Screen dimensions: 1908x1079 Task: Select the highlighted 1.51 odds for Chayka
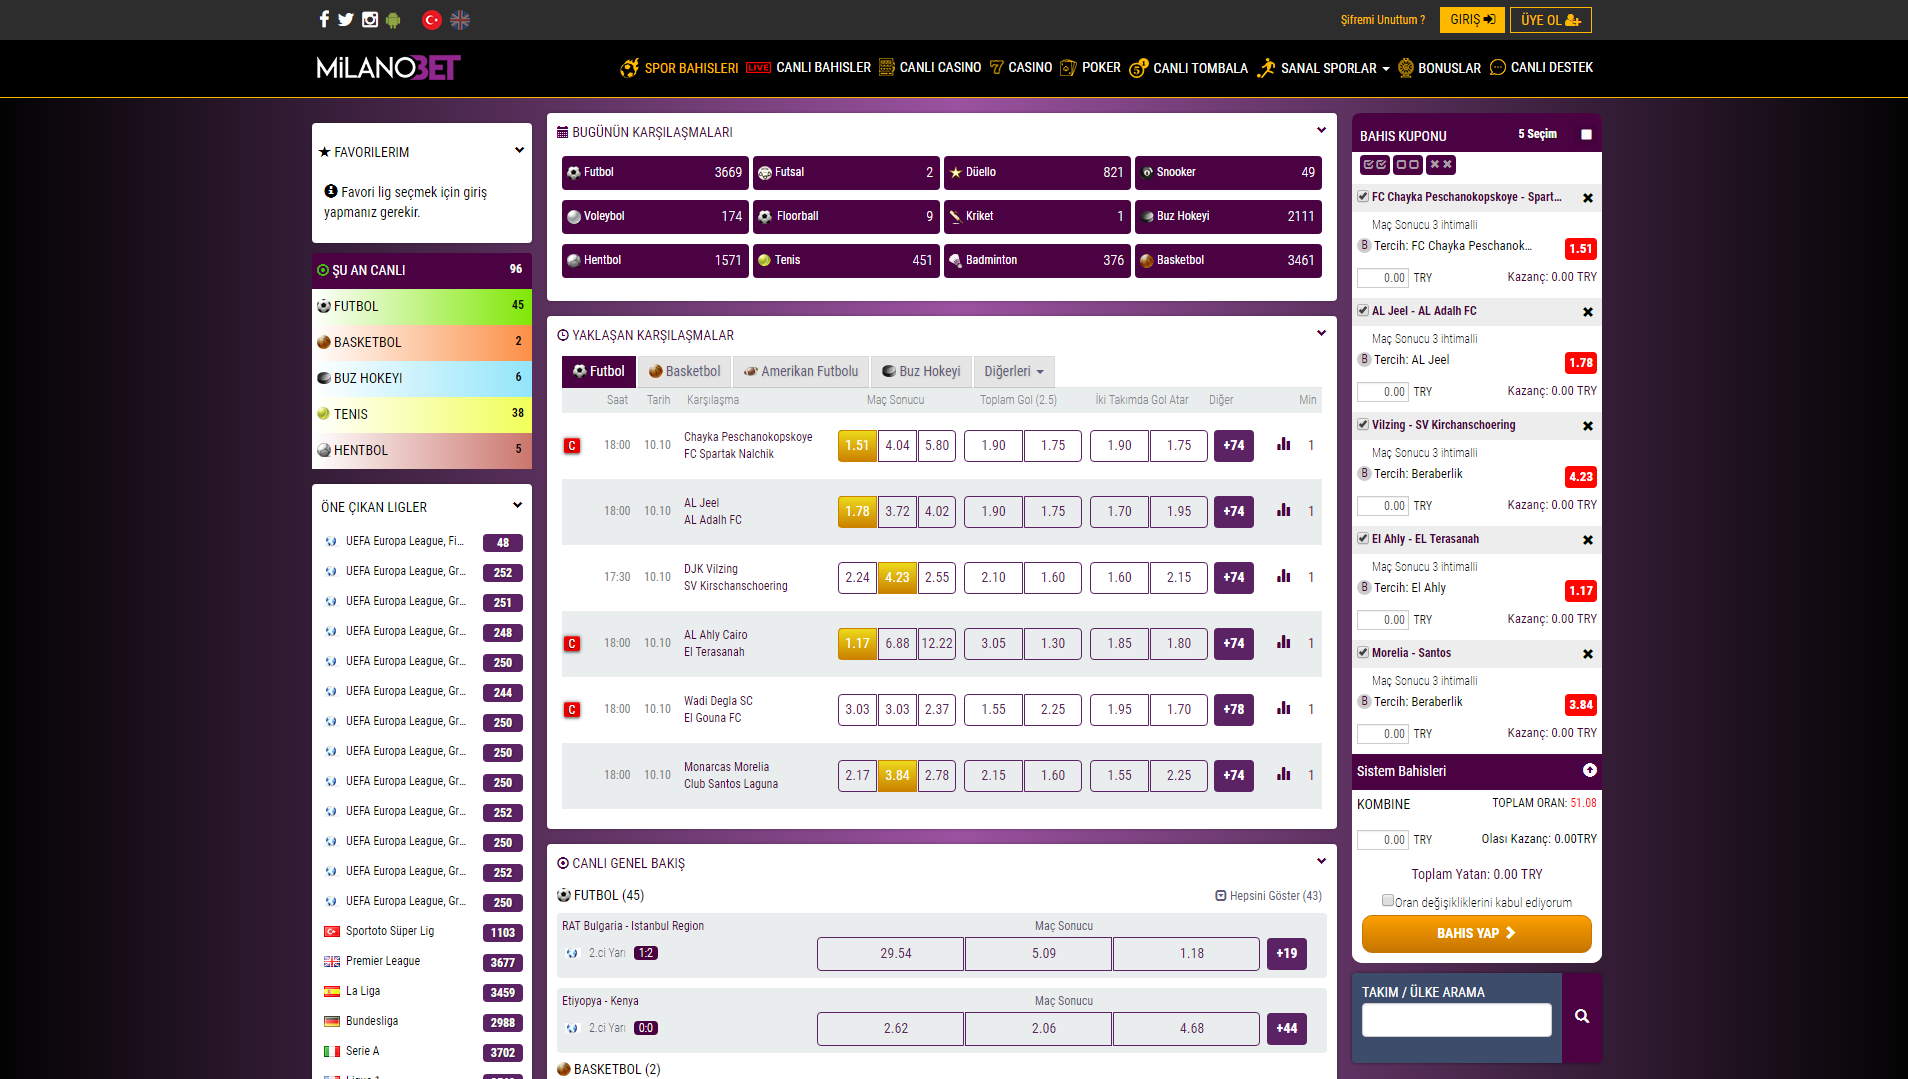pos(857,446)
